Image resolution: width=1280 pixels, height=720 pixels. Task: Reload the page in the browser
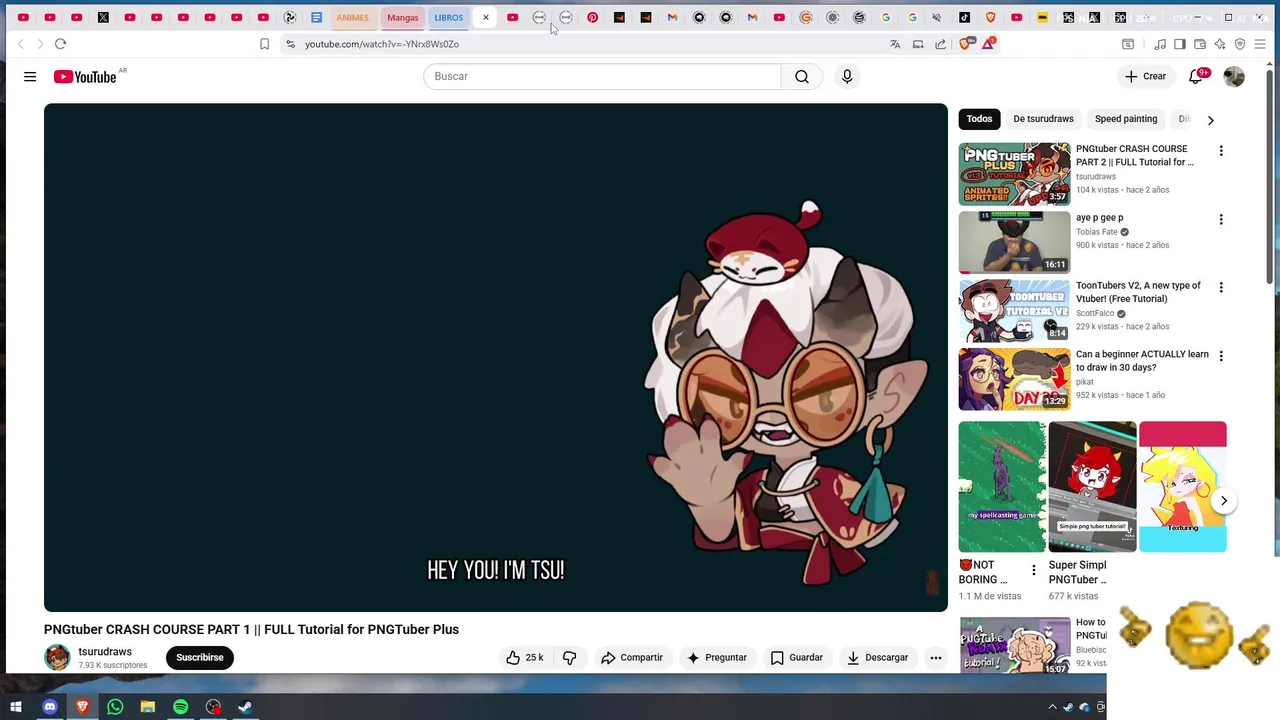(60, 44)
